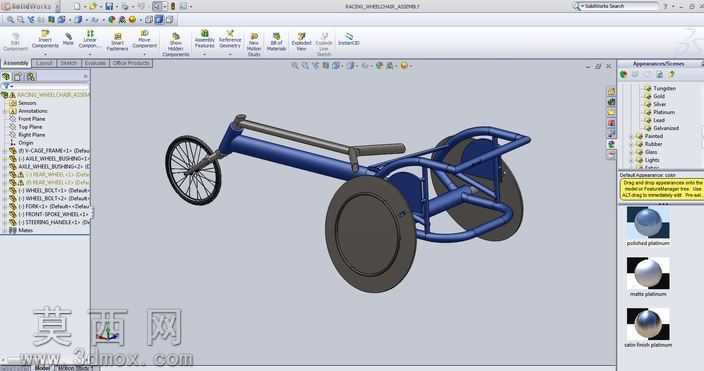Click the Rebuild traffic light icon

pos(173,6)
